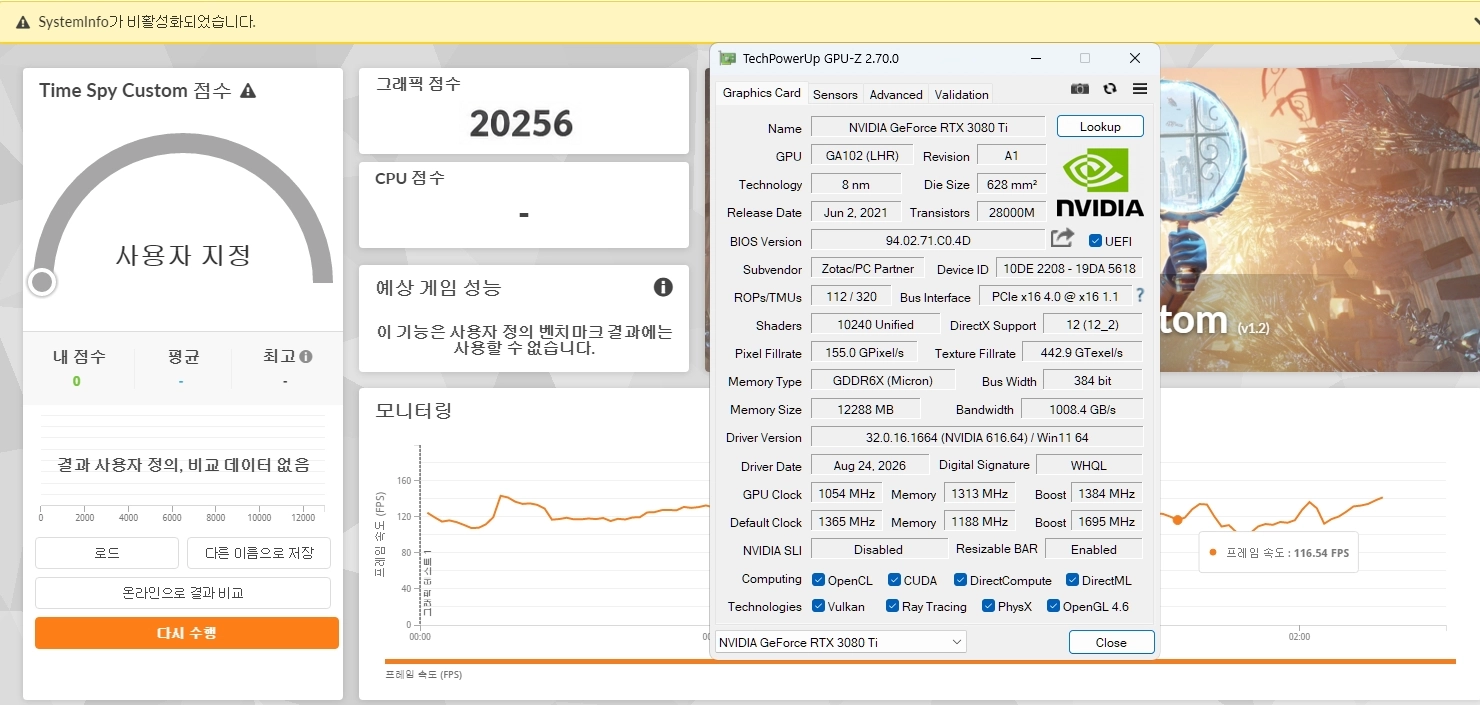Screen dimensions: 1480x705
Task: Click the orange frame rate range bar
Action: tap(920, 661)
